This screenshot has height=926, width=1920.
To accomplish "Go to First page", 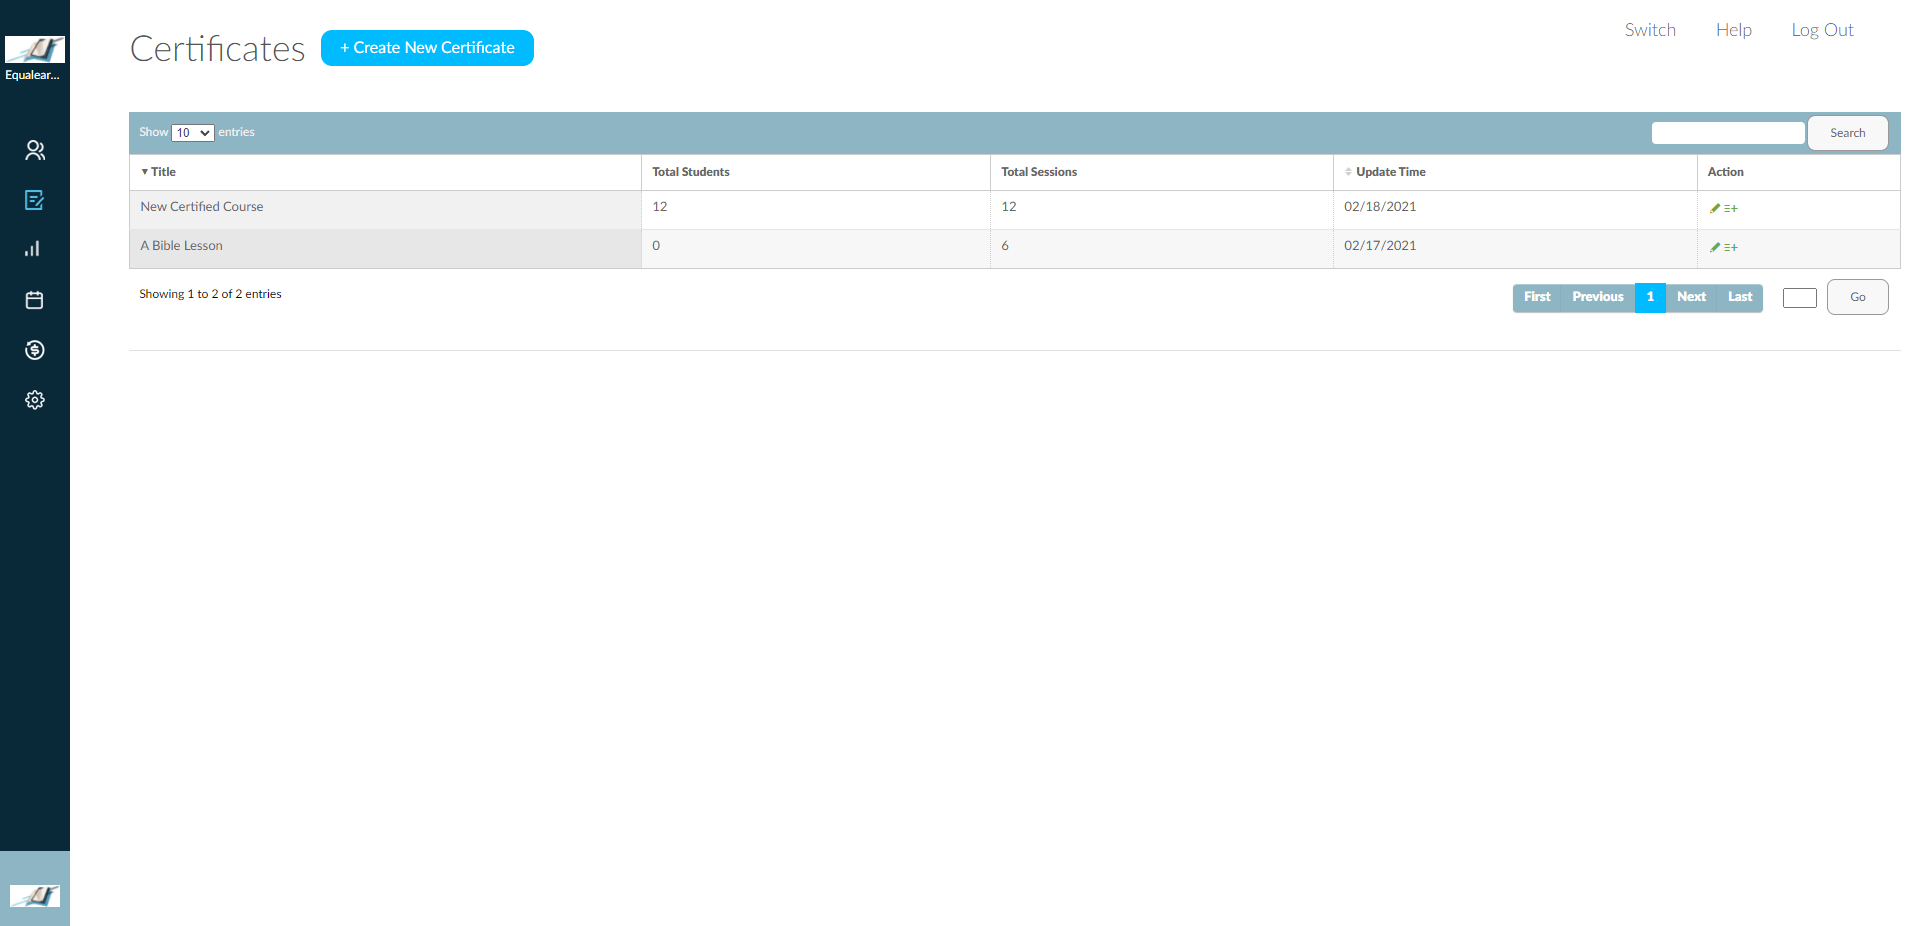I will pos(1537,297).
